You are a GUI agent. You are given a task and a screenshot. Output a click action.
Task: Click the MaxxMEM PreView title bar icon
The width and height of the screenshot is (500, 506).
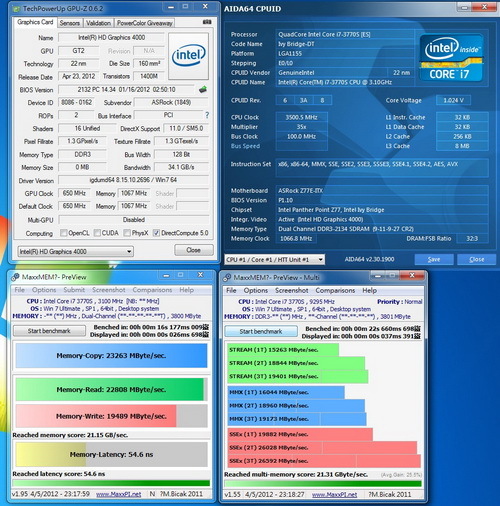15,277
